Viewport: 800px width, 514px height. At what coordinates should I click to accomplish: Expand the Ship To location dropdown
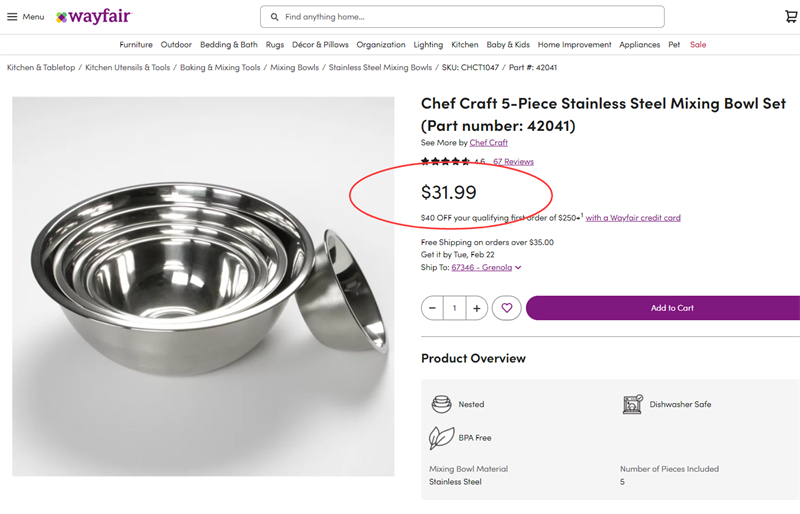518,268
